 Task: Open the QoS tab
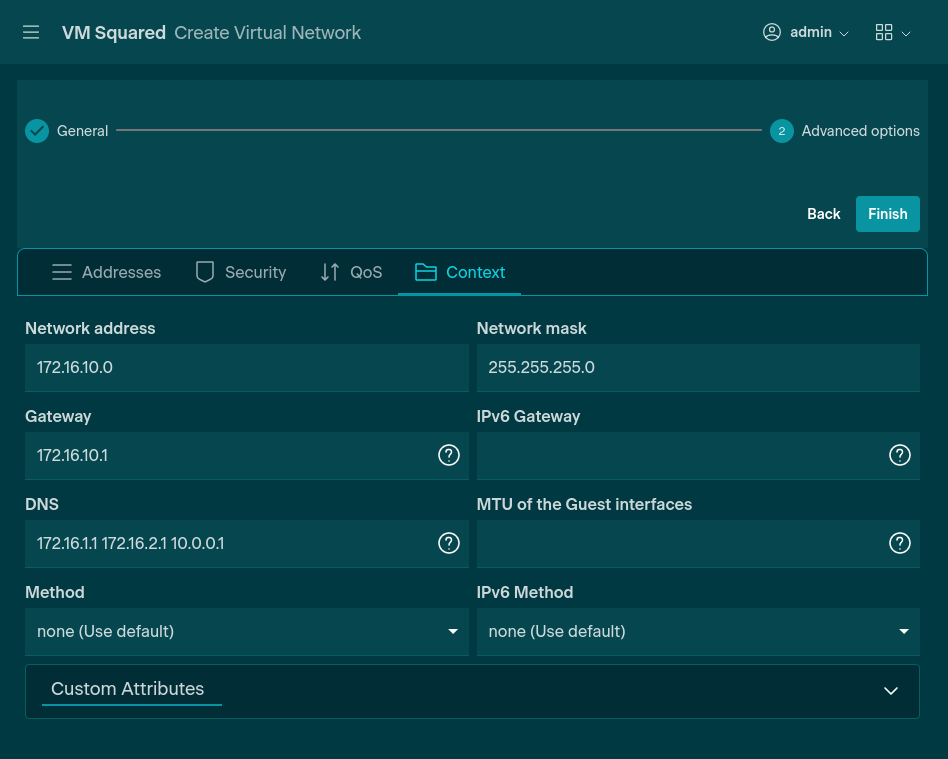(x=351, y=272)
